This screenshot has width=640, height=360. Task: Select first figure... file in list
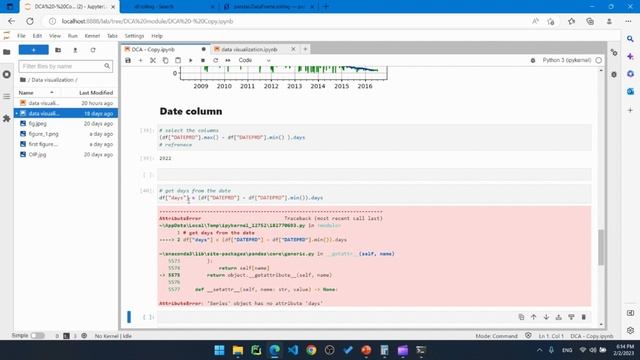66,144
